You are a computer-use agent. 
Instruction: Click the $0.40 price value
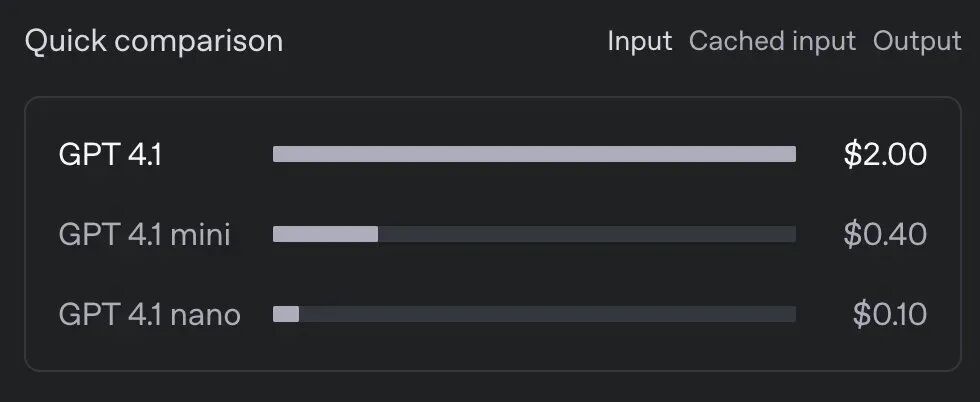pyautogui.click(x=885, y=234)
